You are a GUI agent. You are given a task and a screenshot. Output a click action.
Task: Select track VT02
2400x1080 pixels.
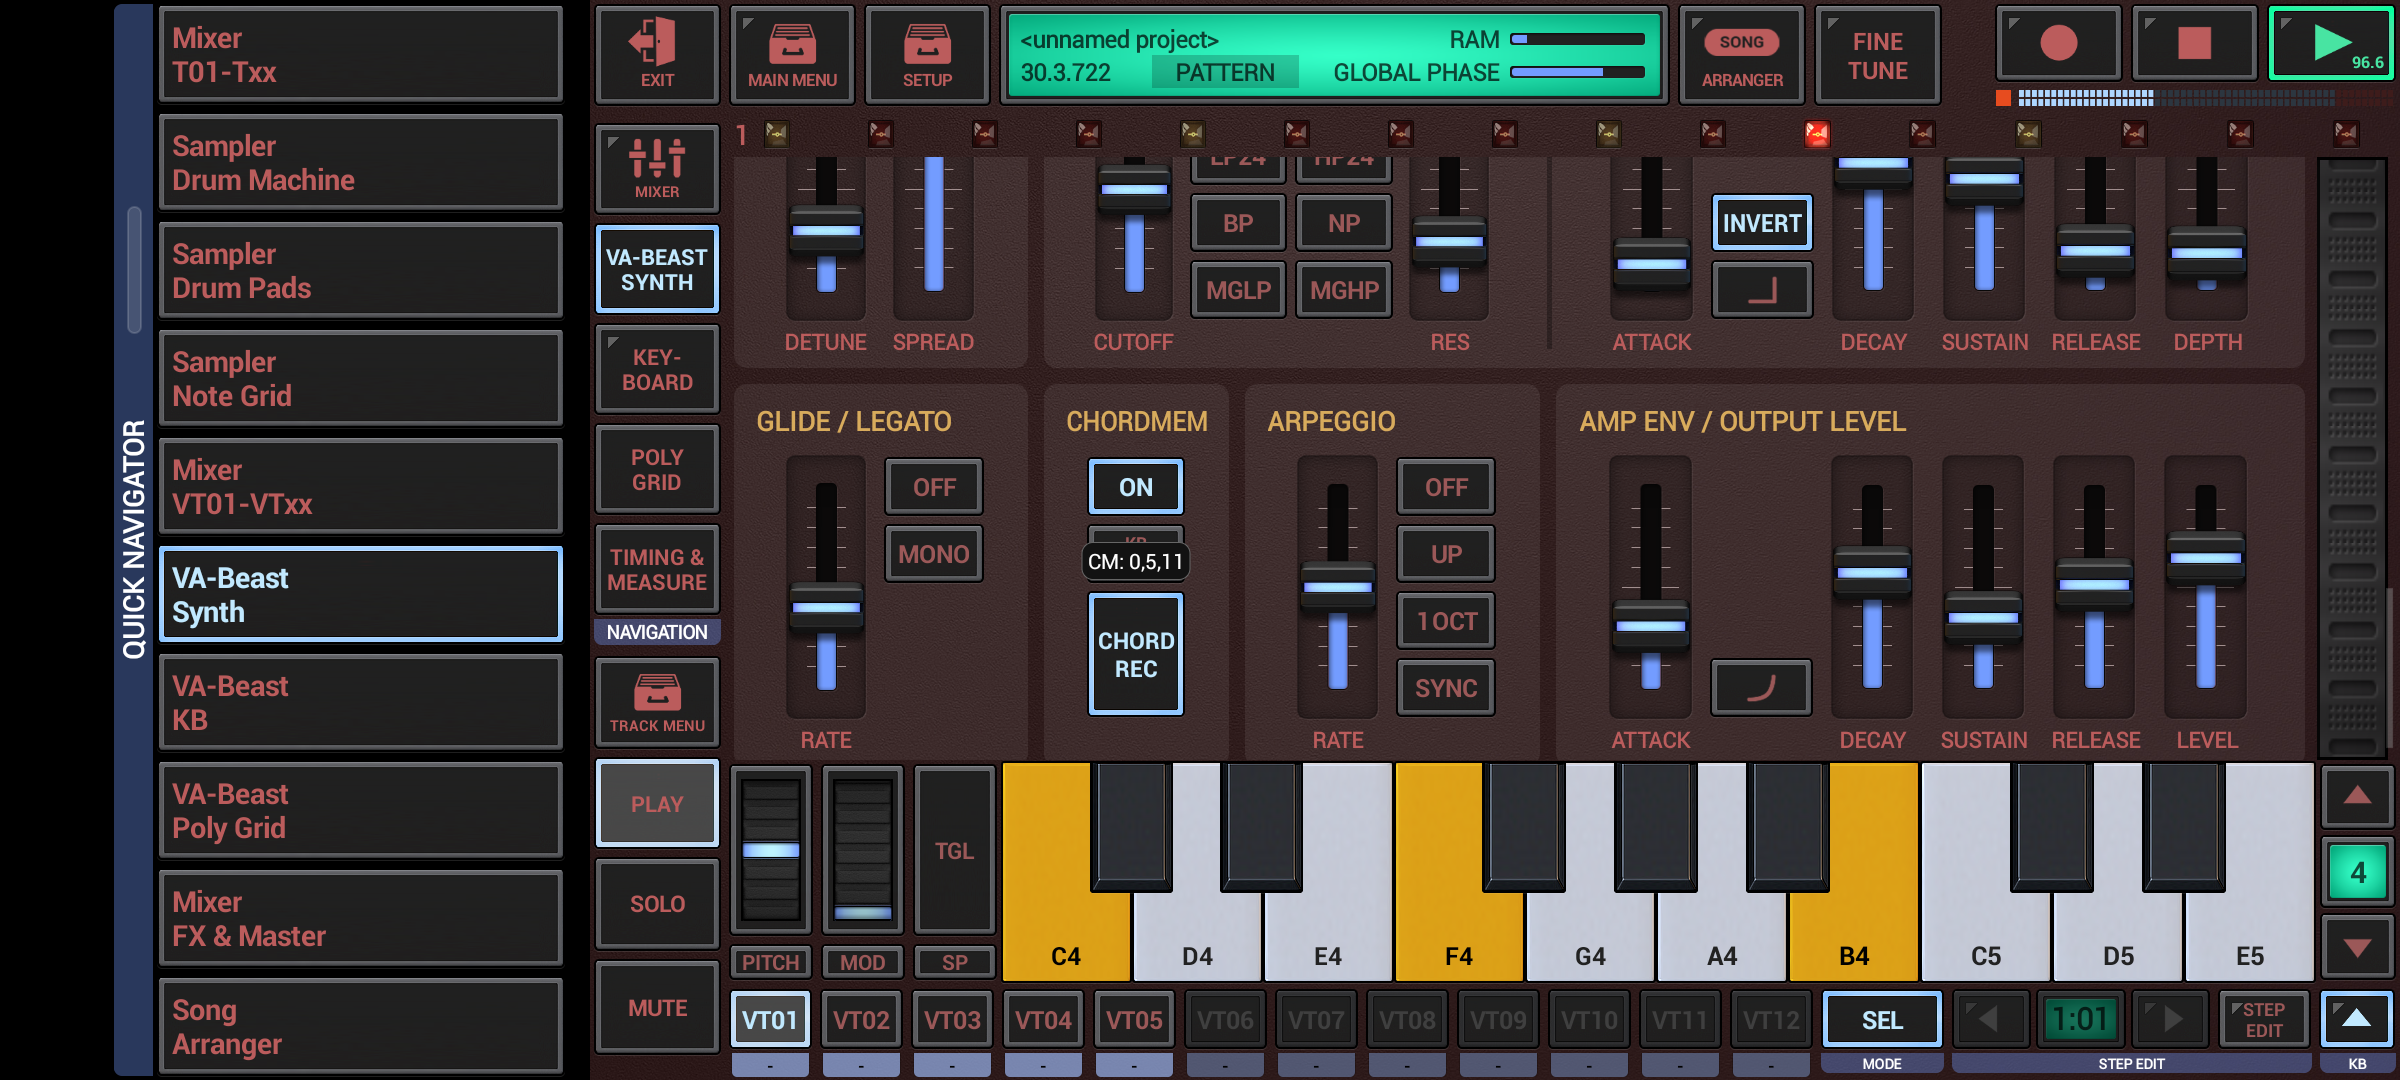(861, 1019)
